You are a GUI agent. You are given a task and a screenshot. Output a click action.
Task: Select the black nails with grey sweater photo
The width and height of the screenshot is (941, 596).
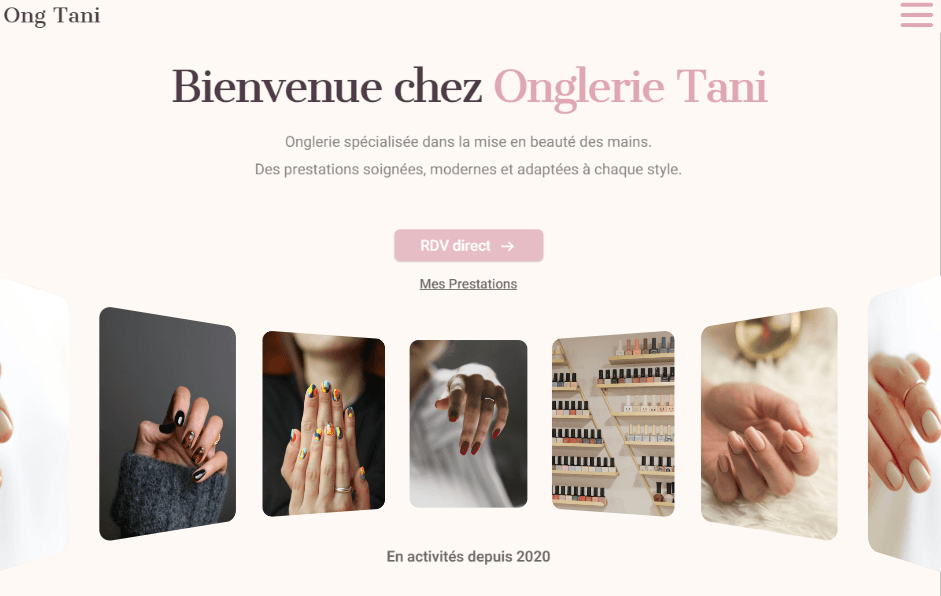click(x=167, y=423)
